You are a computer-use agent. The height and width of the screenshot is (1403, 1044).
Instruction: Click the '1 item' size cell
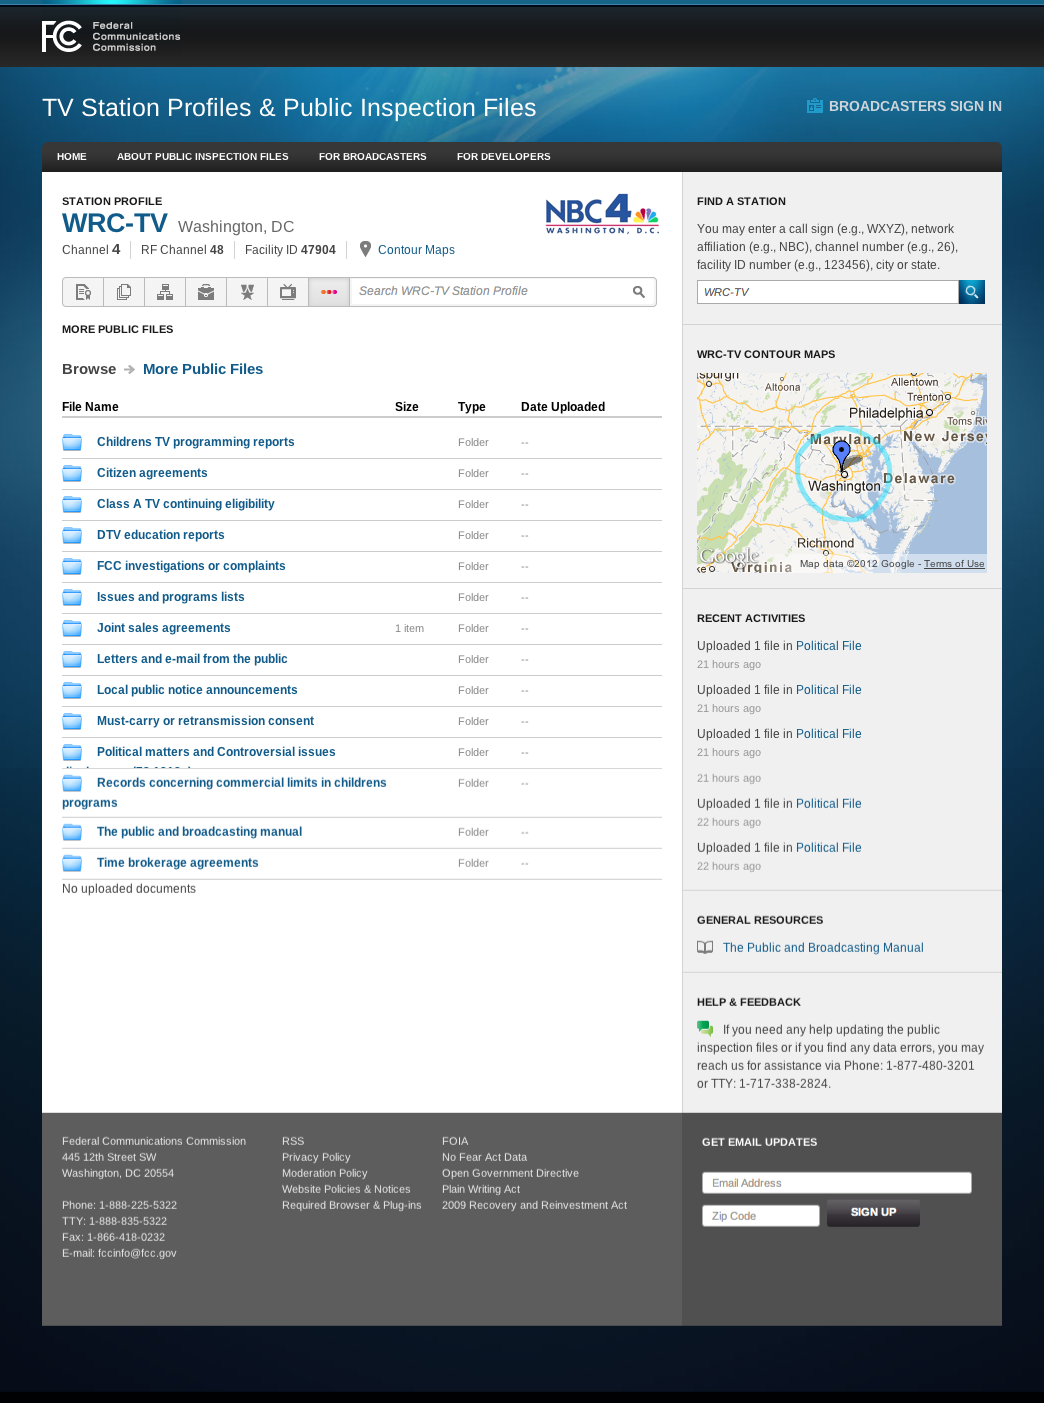409,629
